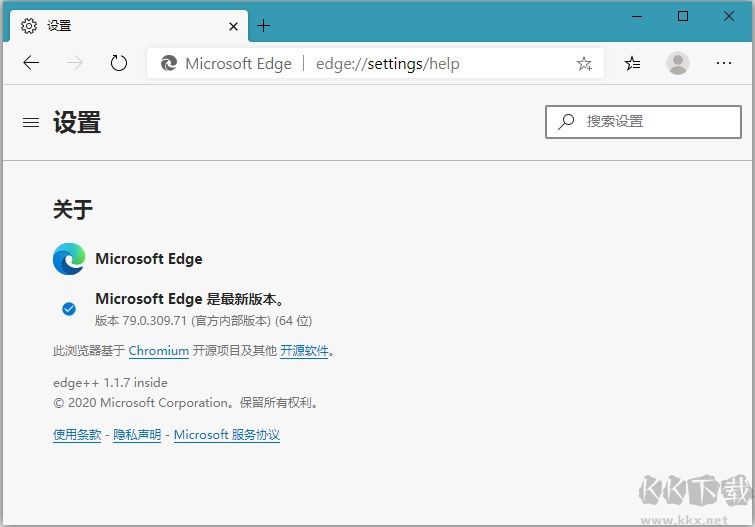Click the Microsoft Edge logo in About

[x=69, y=259]
